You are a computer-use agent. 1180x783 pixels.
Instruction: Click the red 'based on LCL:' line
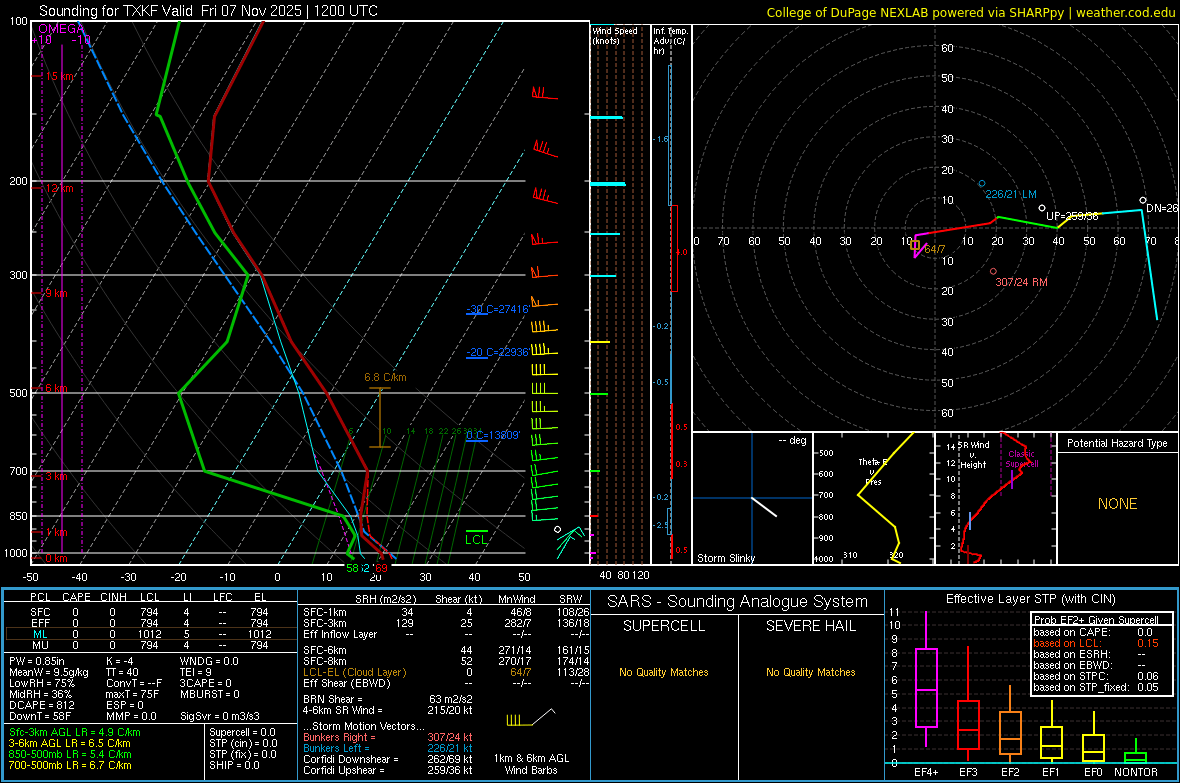[1096, 643]
